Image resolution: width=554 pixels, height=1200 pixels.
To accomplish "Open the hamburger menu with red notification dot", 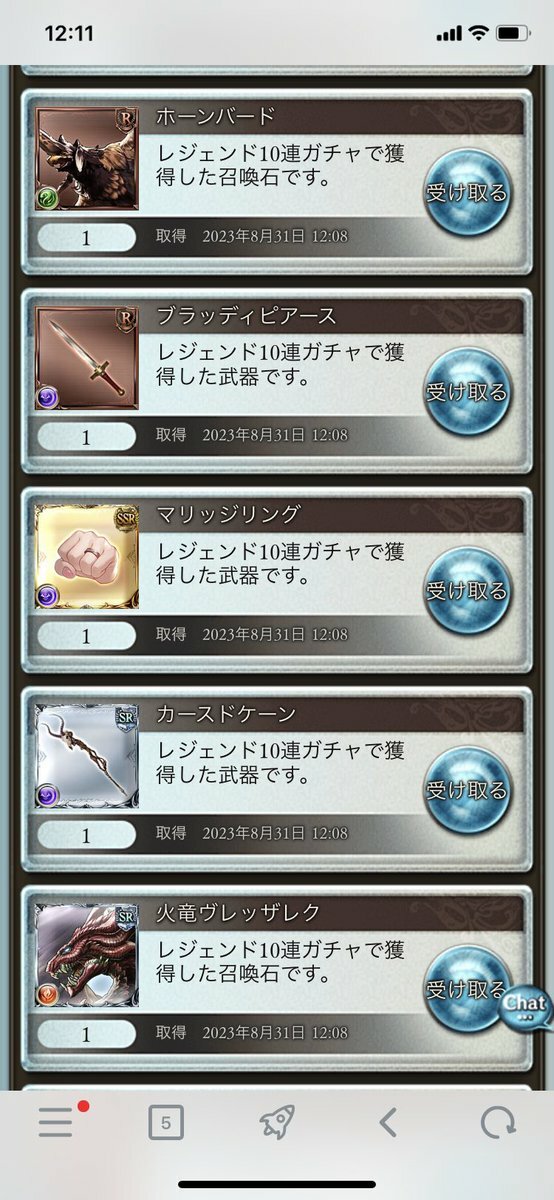I will [x=58, y=1122].
